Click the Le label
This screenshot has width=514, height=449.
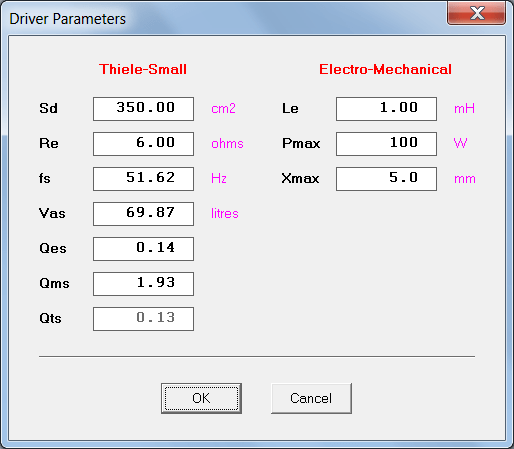click(290, 108)
